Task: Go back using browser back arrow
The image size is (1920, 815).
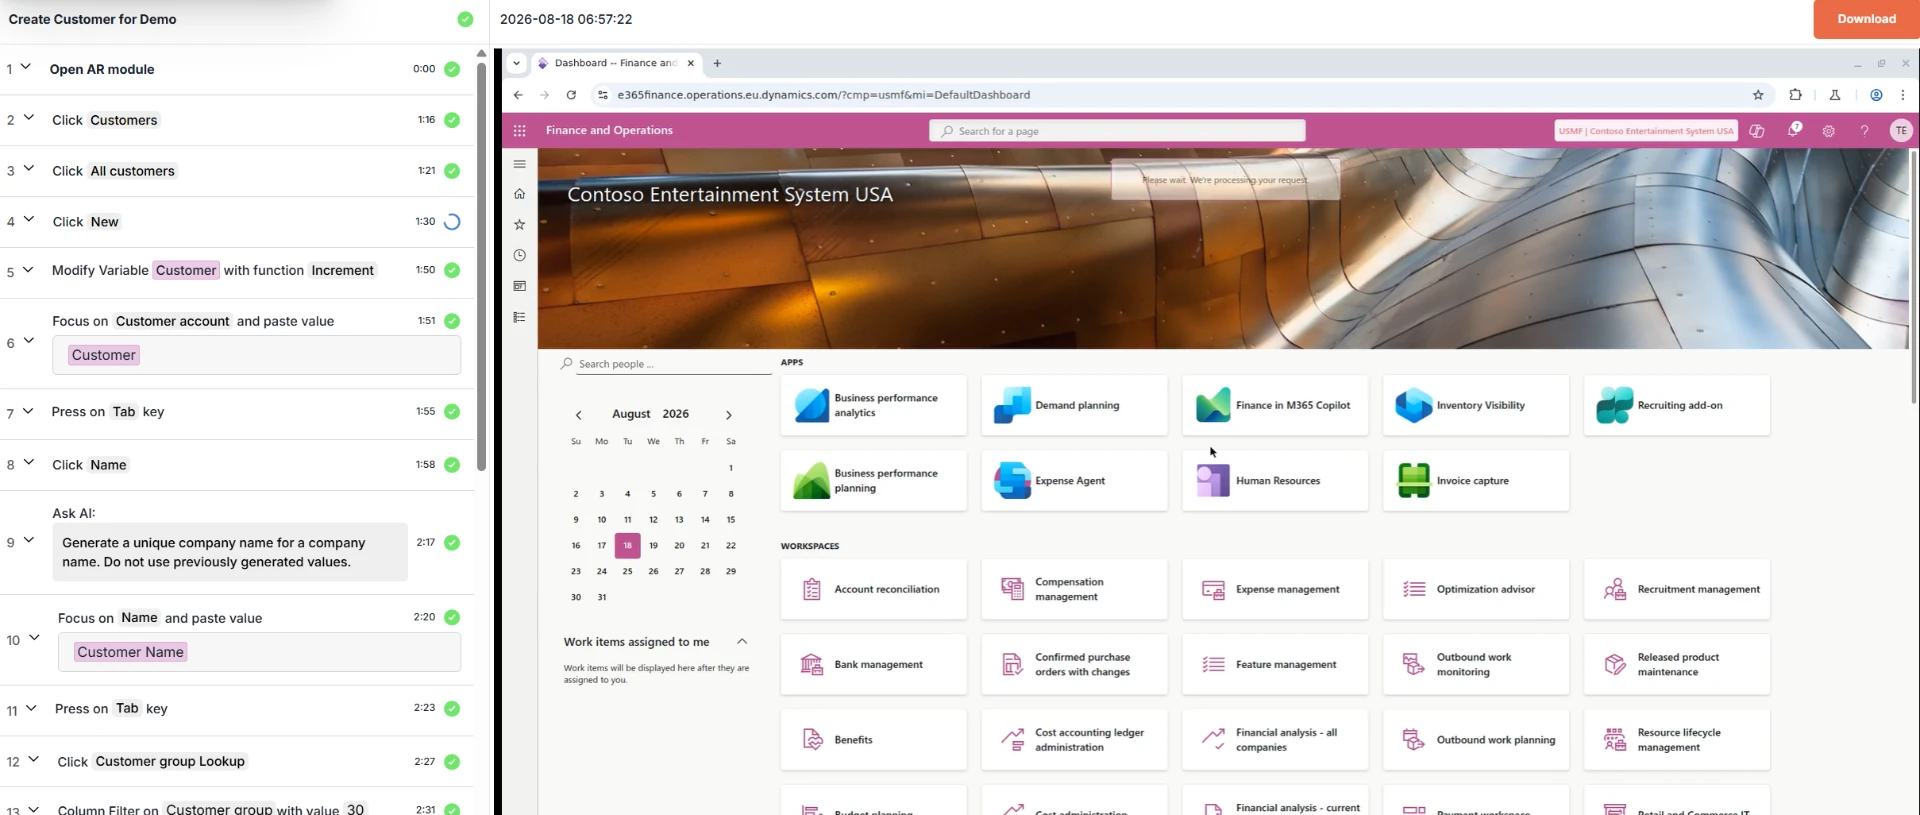Action: pyautogui.click(x=518, y=95)
